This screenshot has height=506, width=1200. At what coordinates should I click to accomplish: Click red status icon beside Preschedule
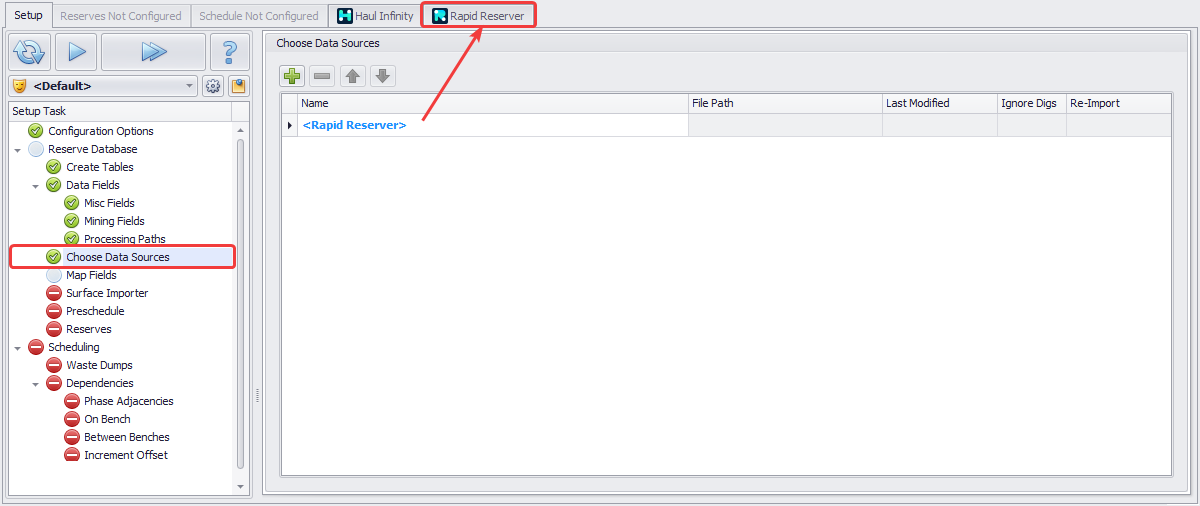coord(54,311)
